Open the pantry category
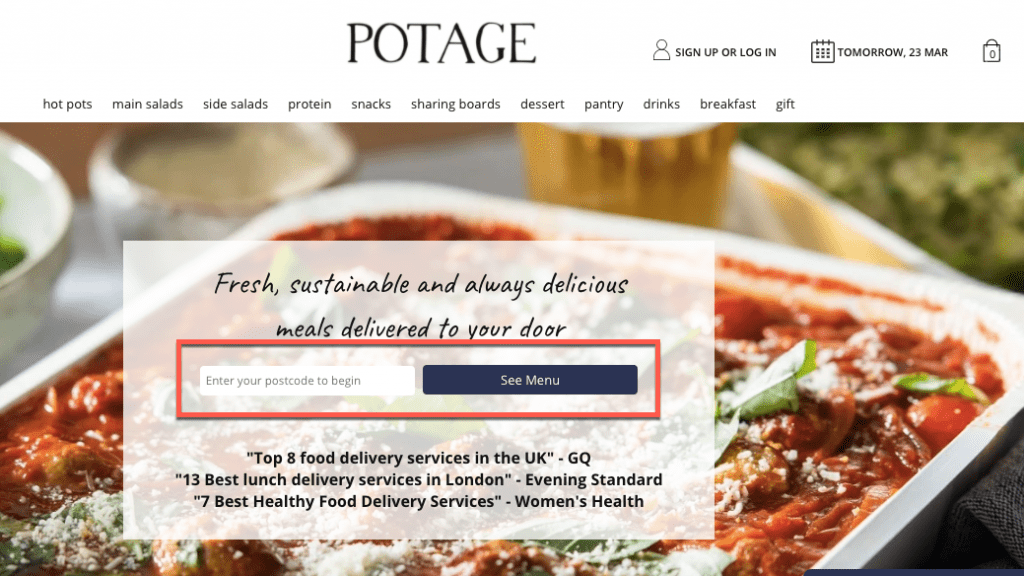 pos(603,104)
